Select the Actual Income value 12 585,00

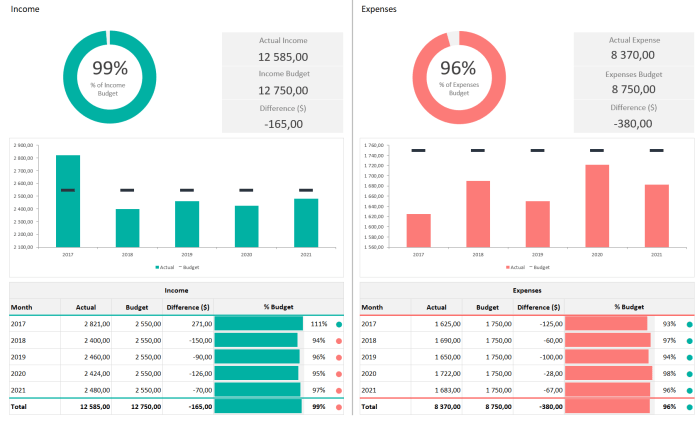(283, 57)
